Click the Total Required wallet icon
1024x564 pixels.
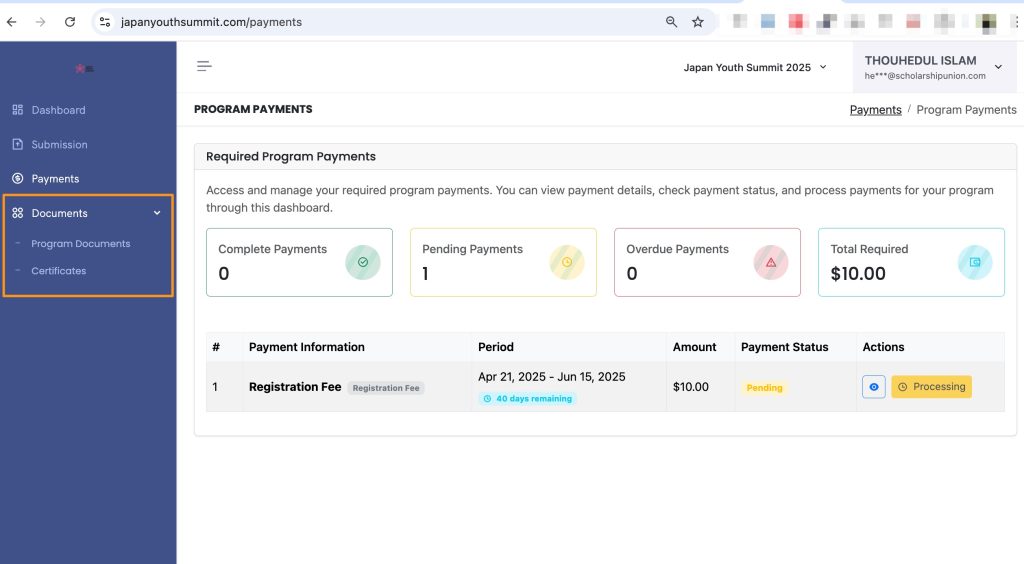(x=975, y=262)
